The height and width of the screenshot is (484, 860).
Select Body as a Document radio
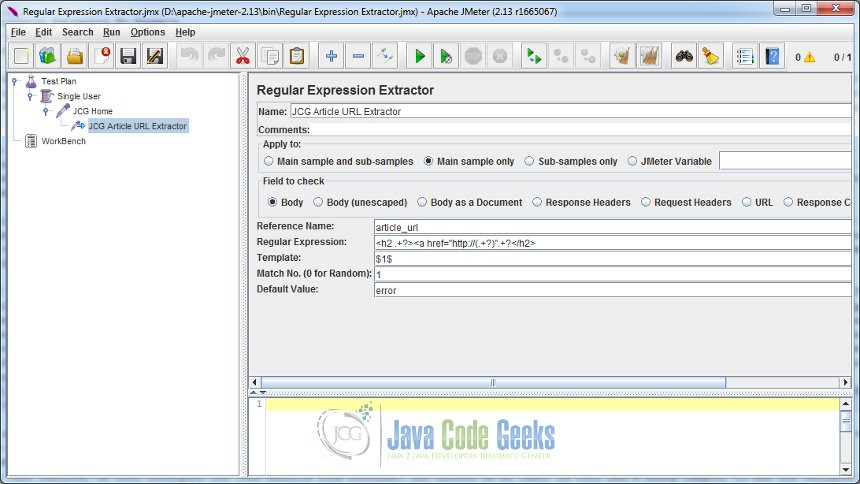click(421, 202)
